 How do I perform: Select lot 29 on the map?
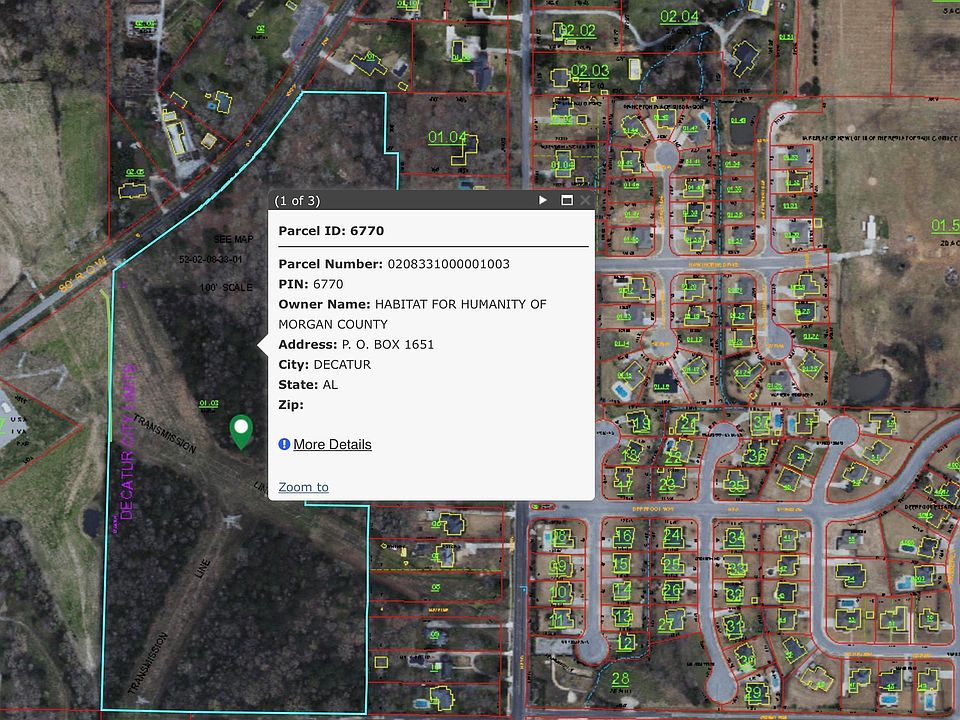(754, 693)
